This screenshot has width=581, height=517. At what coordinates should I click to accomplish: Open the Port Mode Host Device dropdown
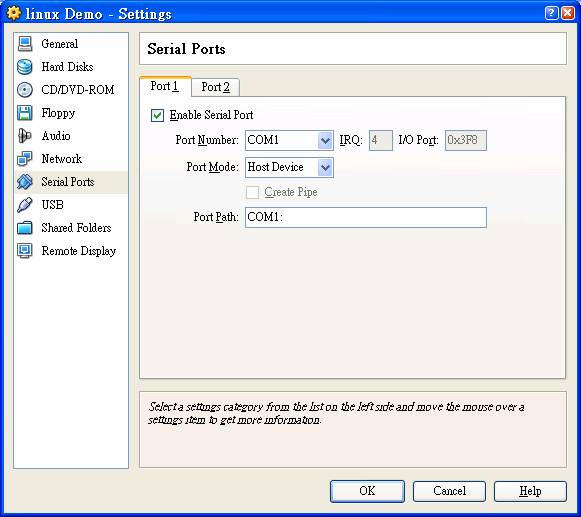[x=289, y=167]
